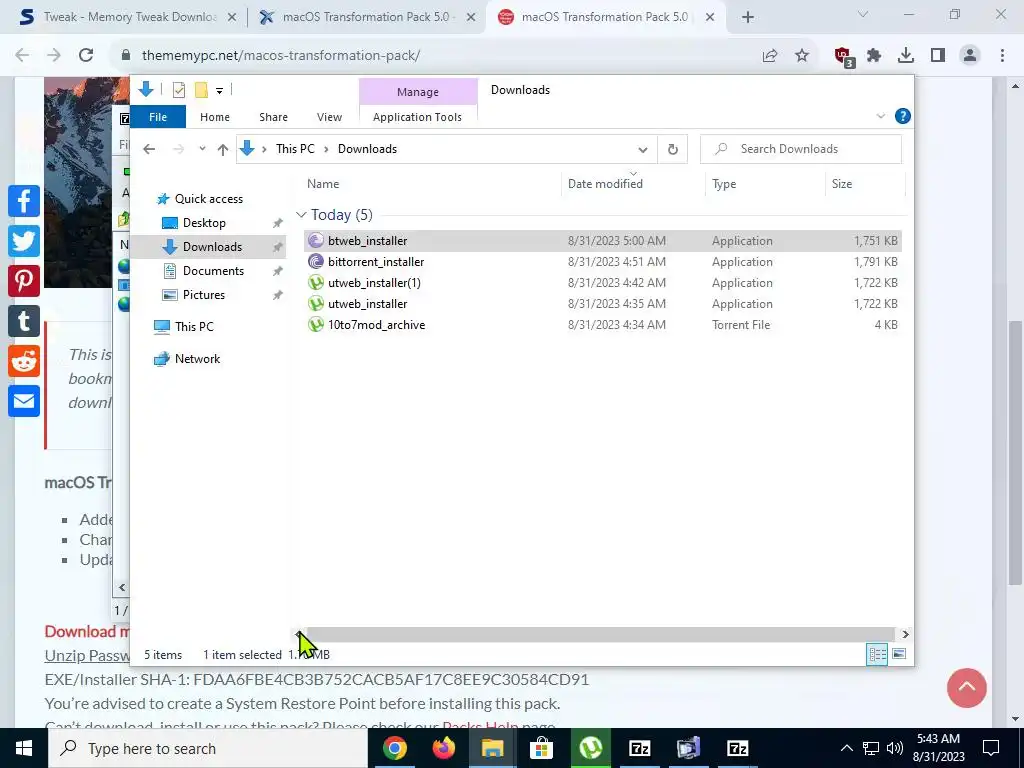Share page on Tumblr
Screen dimensions: 1024x768
[x=24, y=321]
